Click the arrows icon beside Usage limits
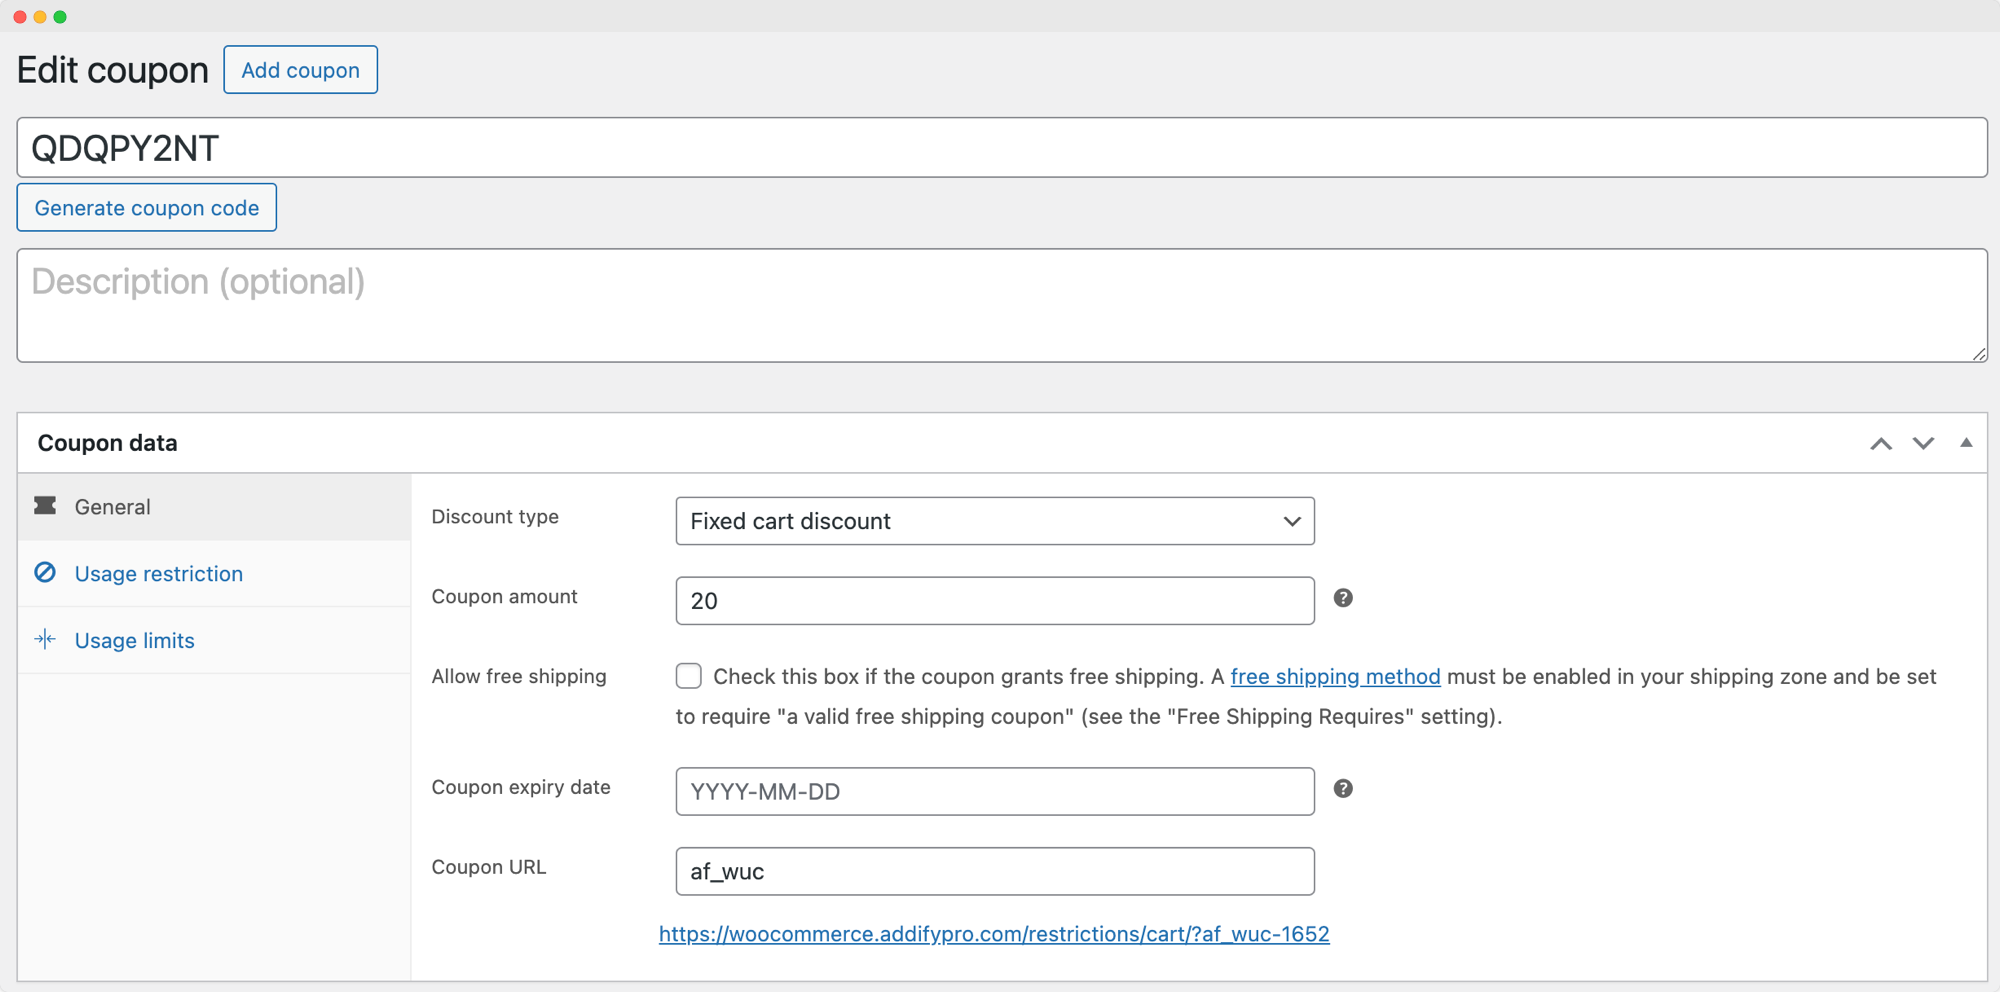The image size is (2000, 992). pos(45,639)
